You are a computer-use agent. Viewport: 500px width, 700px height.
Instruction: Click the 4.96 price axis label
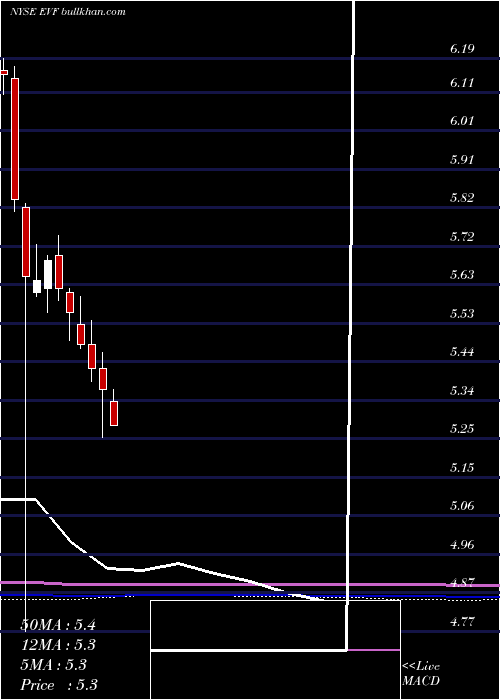tap(462, 544)
